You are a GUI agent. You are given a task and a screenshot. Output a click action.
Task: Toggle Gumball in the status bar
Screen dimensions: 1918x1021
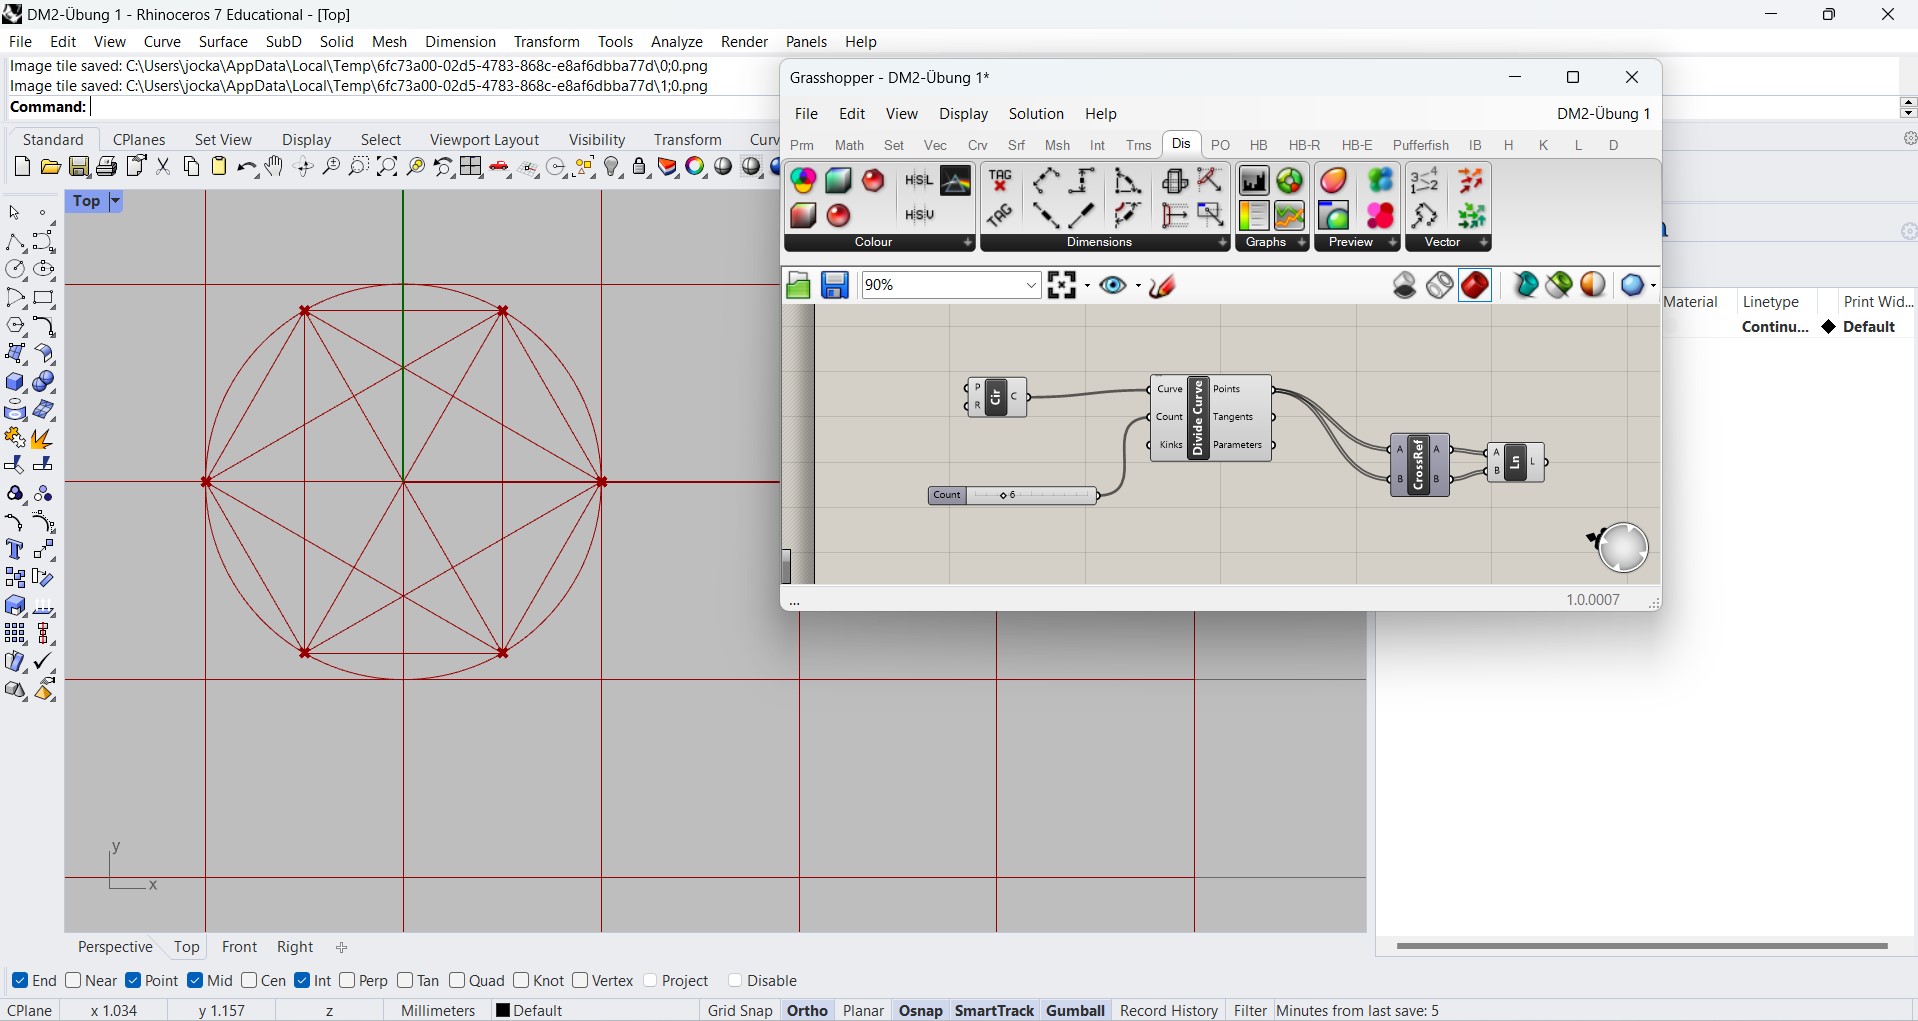click(1075, 1011)
